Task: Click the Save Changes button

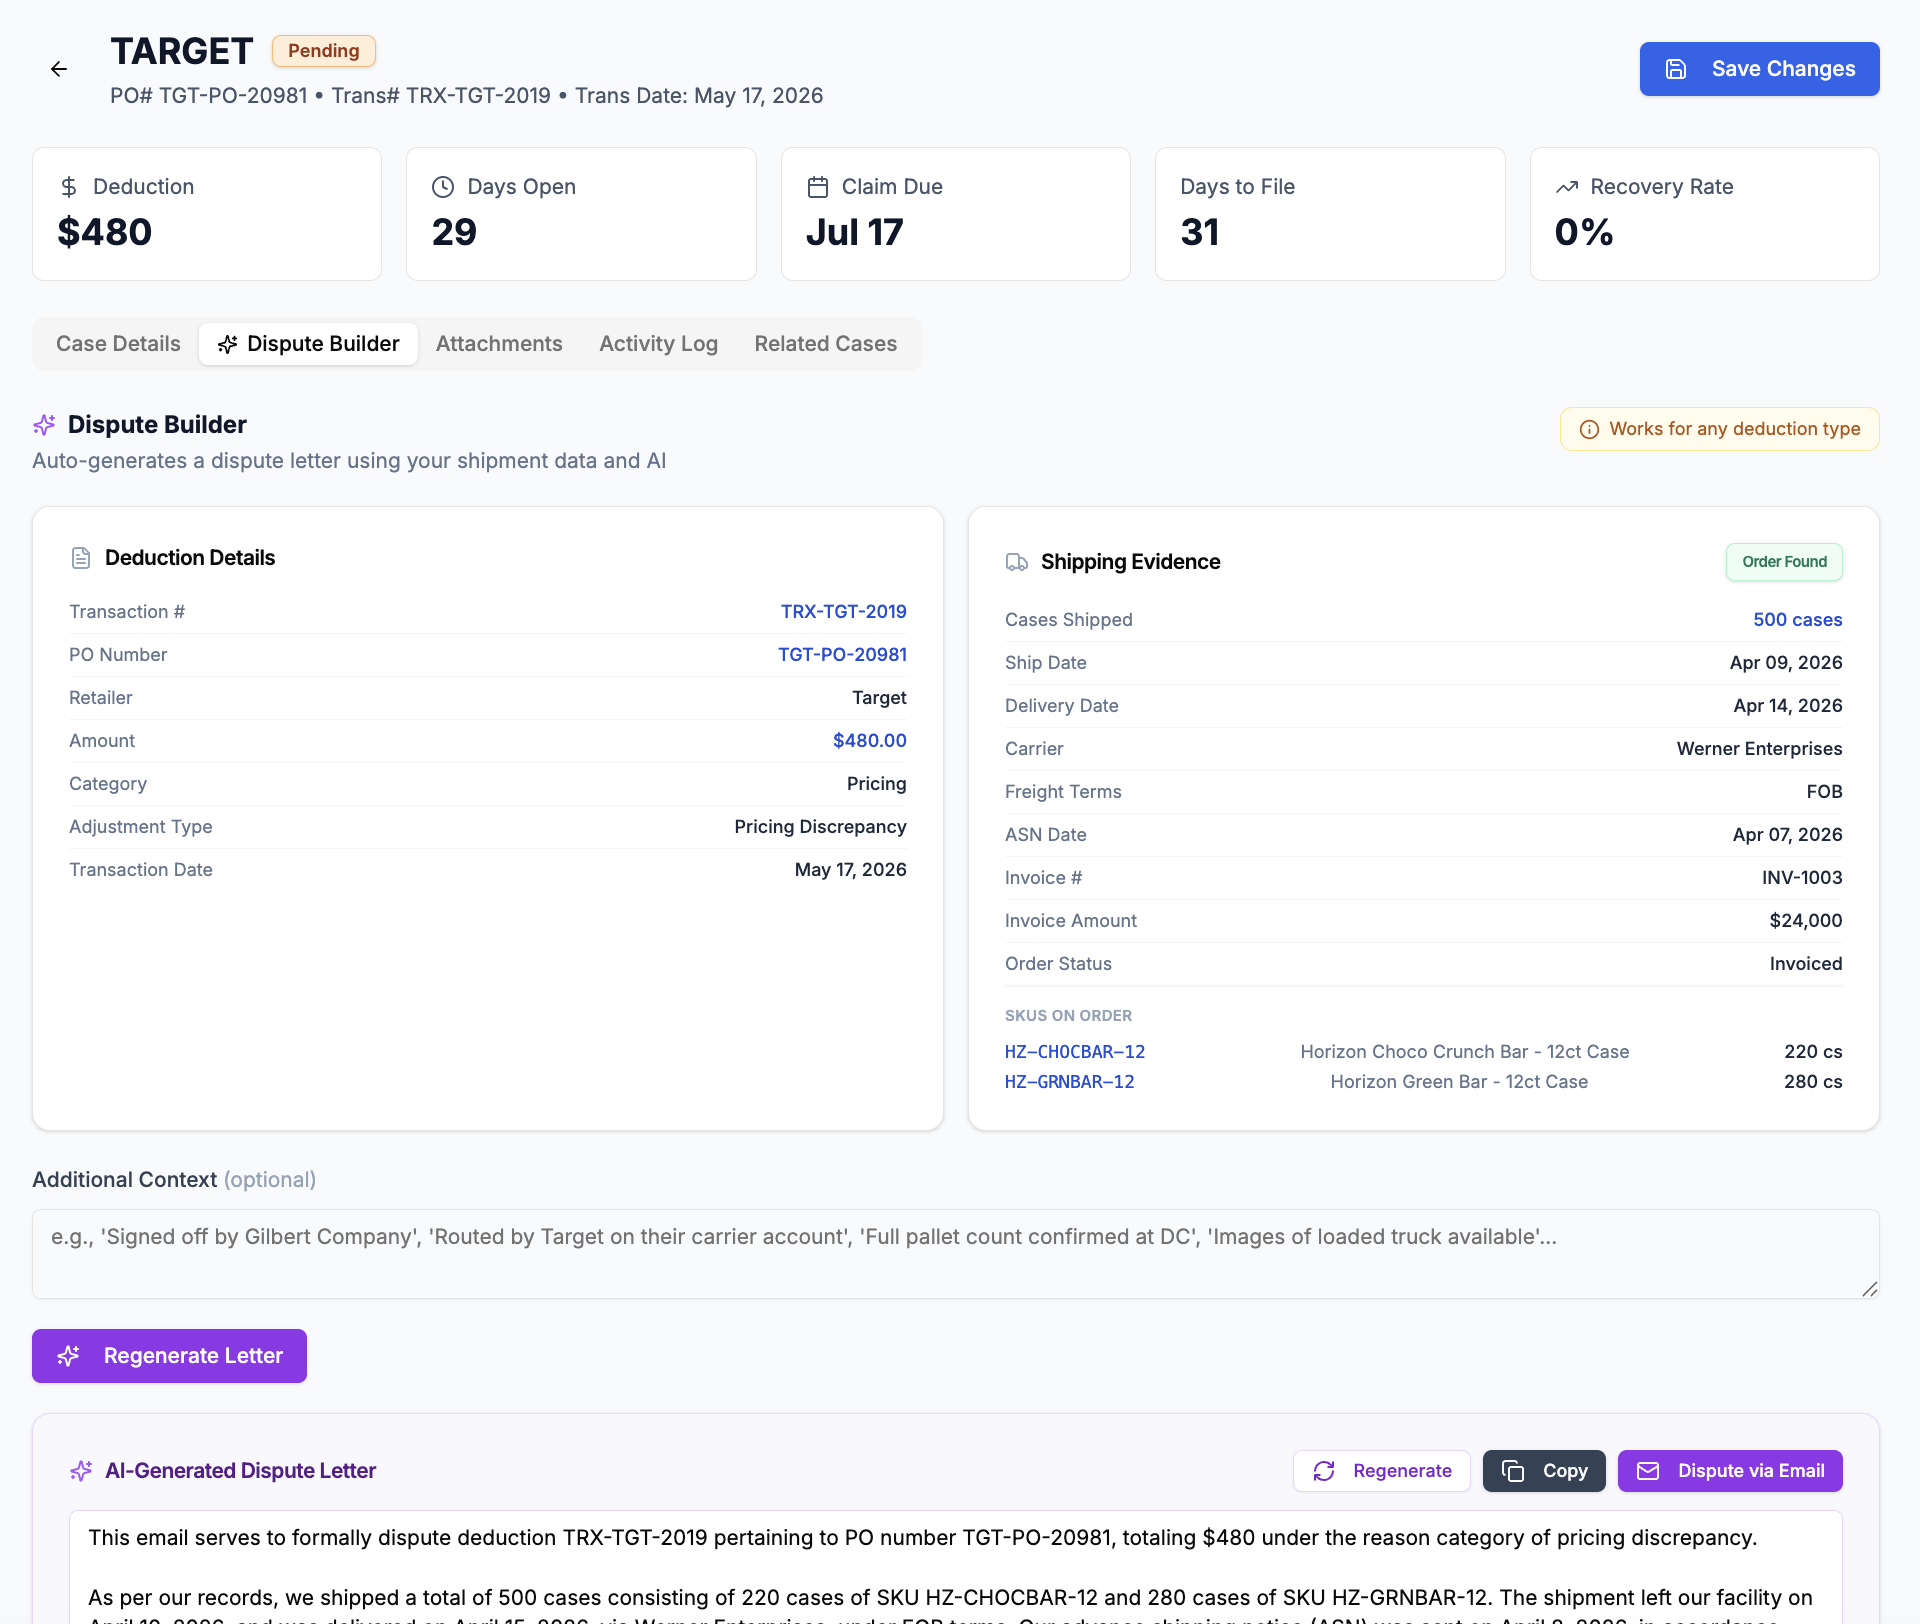Action: 1759,69
